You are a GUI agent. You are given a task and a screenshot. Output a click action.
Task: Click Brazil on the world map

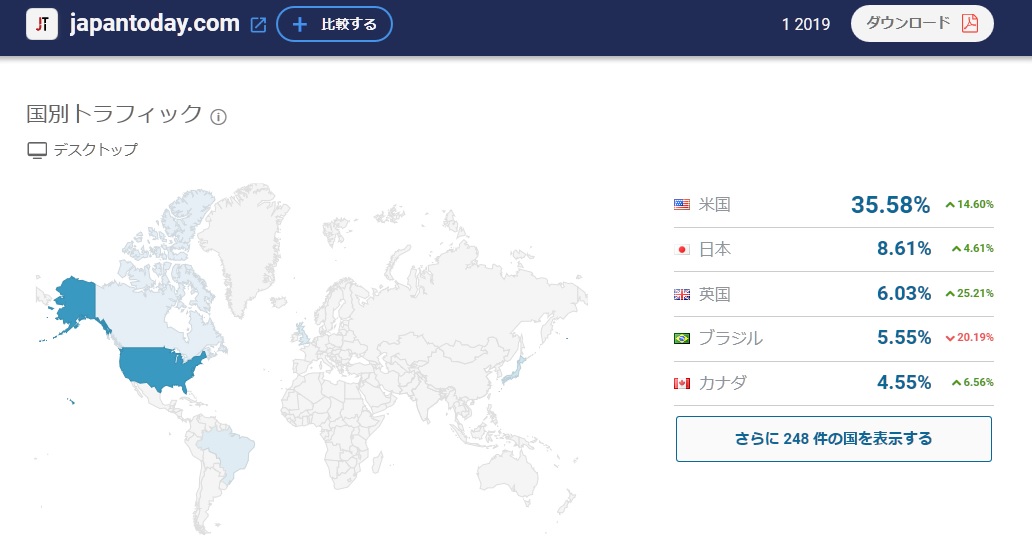point(225,450)
